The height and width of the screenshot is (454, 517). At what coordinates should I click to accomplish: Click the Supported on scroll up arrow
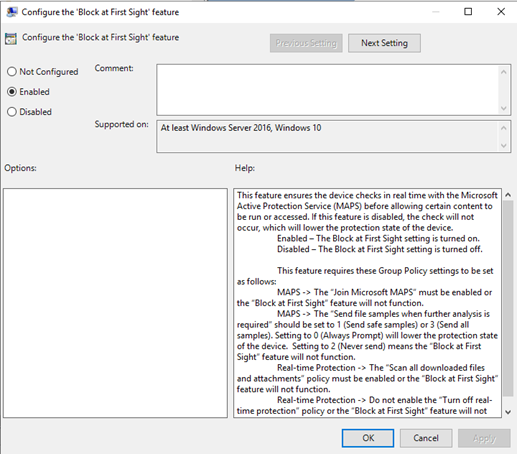pyautogui.click(x=504, y=128)
